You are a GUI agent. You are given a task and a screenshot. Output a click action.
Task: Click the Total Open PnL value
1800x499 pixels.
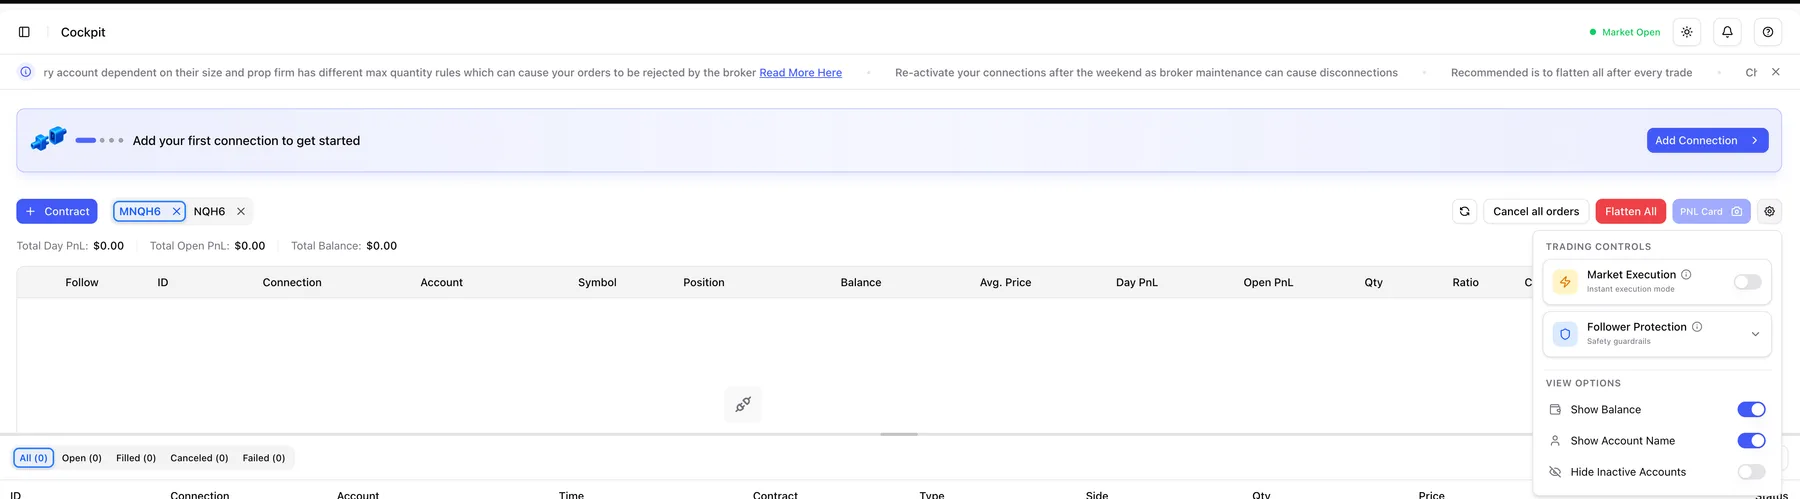(250, 245)
